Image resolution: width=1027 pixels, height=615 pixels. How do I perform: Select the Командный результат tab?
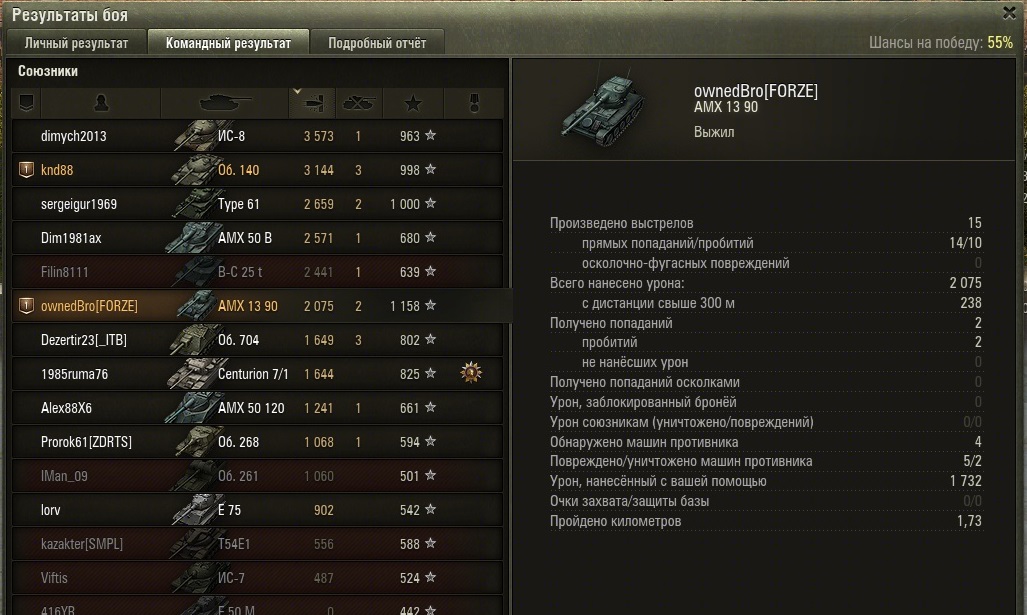228,43
